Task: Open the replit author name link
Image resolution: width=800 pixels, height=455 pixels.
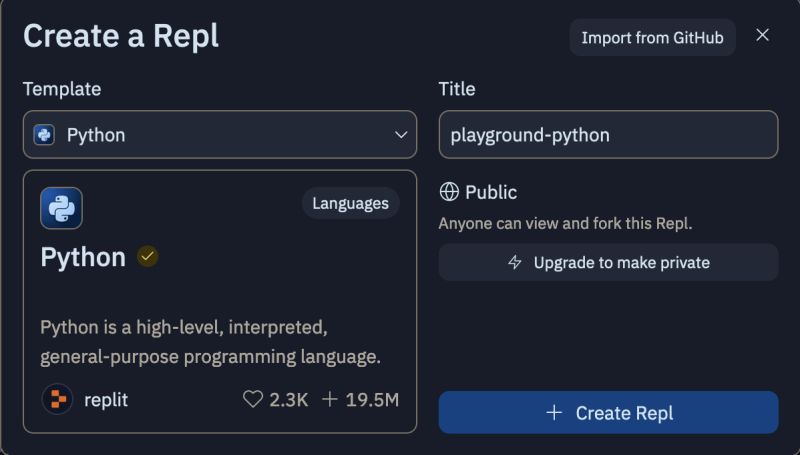Action: click(x=106, y=400)
